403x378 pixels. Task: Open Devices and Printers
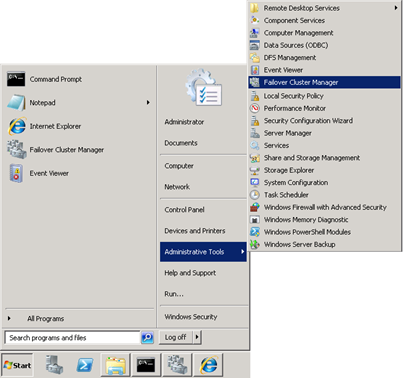click(x=195, y=231)
